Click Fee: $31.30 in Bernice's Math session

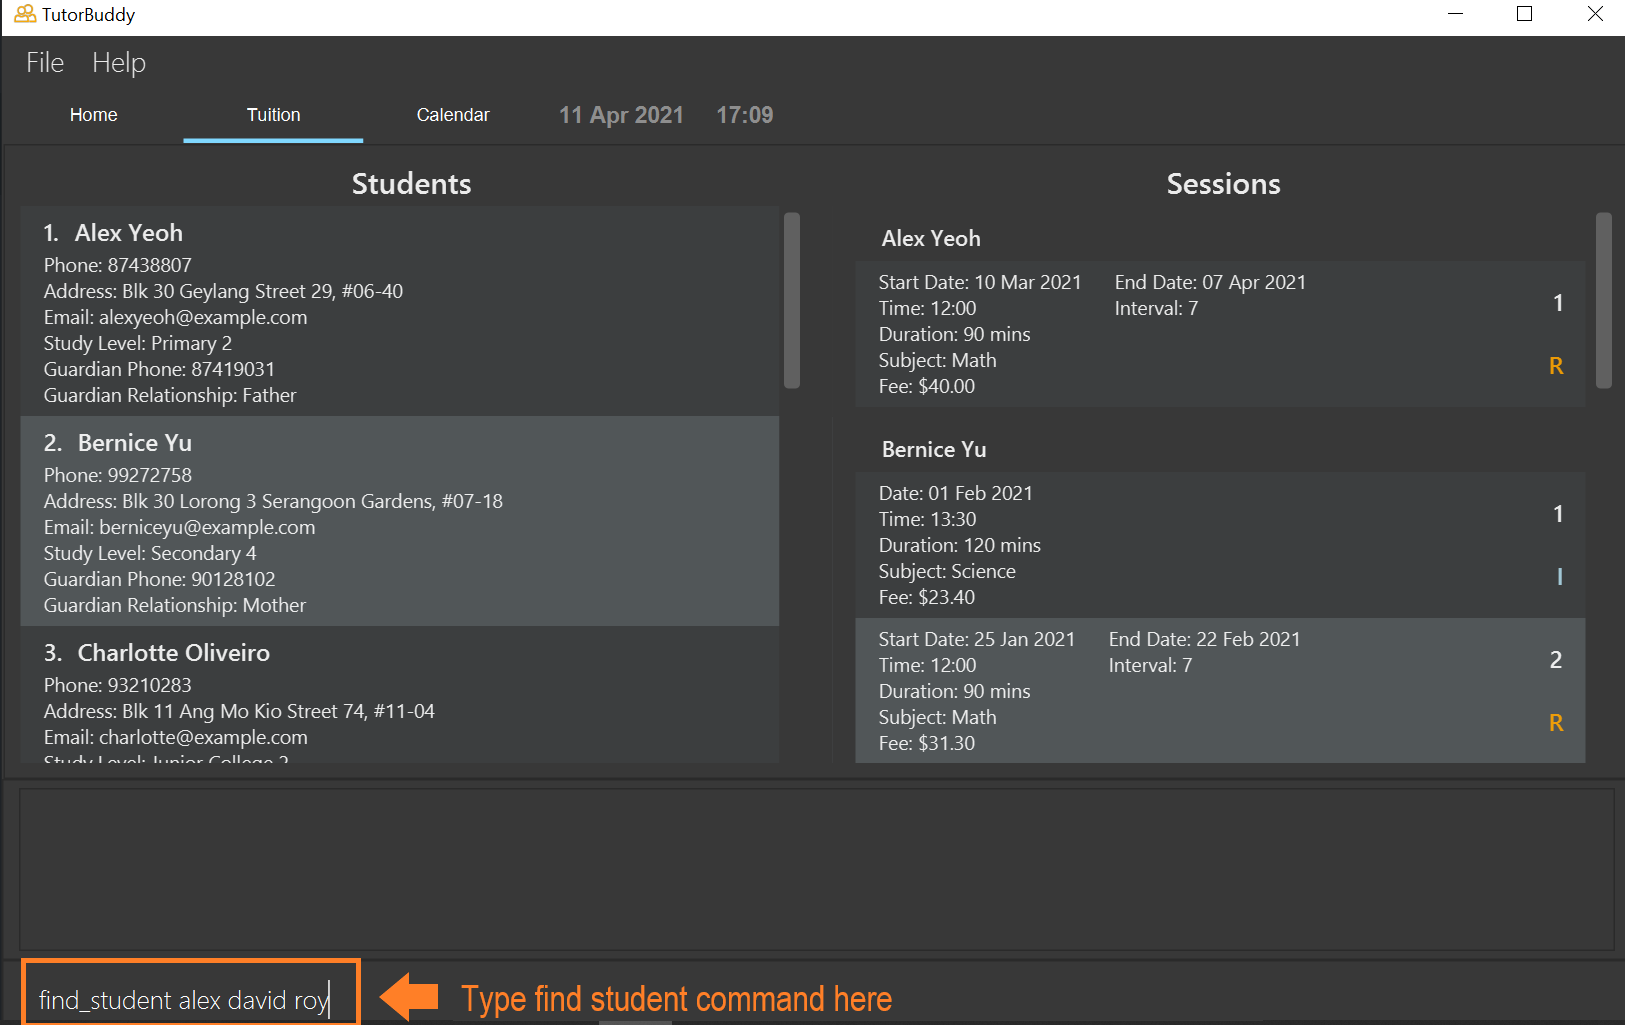[927, 744]
